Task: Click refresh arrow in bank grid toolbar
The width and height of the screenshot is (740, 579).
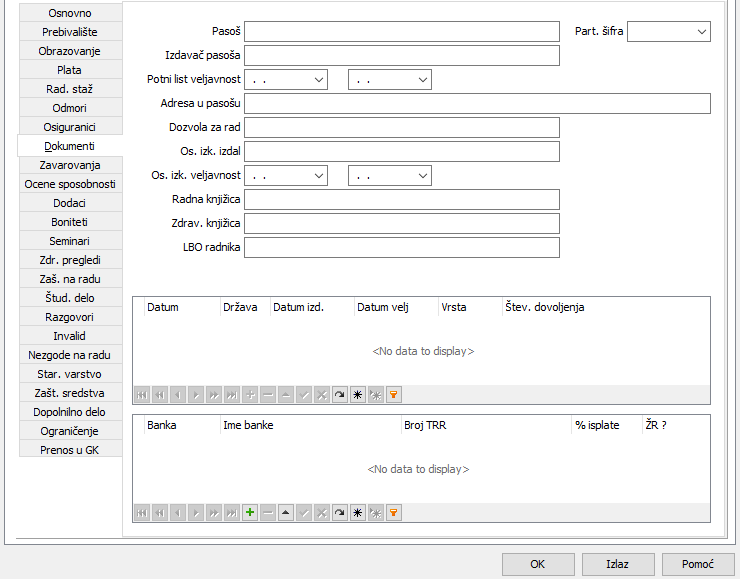Action: [340, 512]
